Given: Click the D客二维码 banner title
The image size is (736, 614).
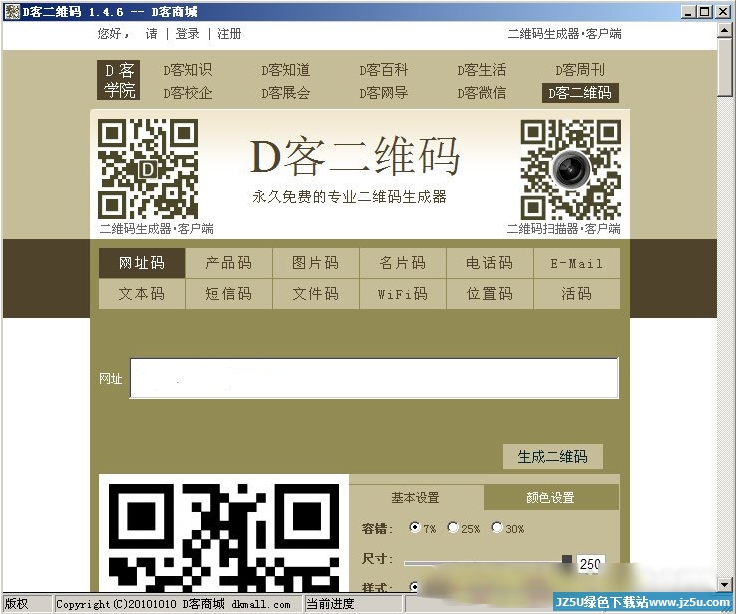Looking at the screenshot, I should click(355, 156).
